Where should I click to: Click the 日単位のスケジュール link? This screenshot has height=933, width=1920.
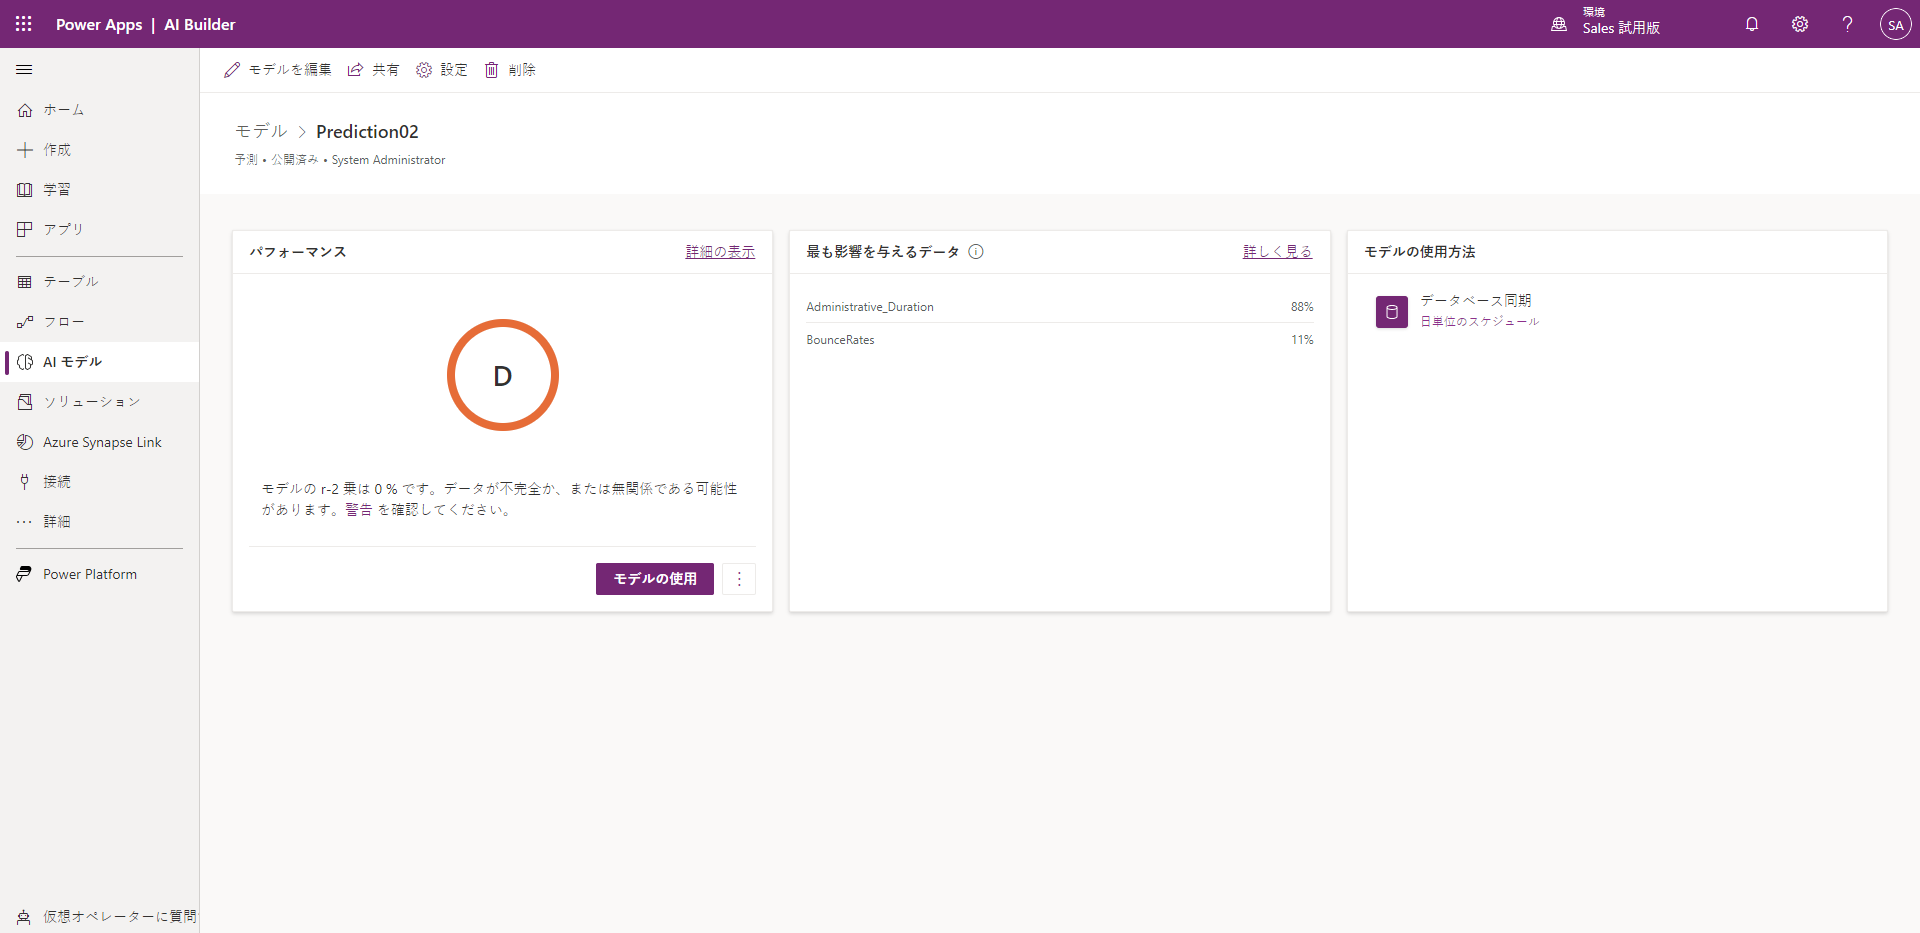tap(1480, 322)
